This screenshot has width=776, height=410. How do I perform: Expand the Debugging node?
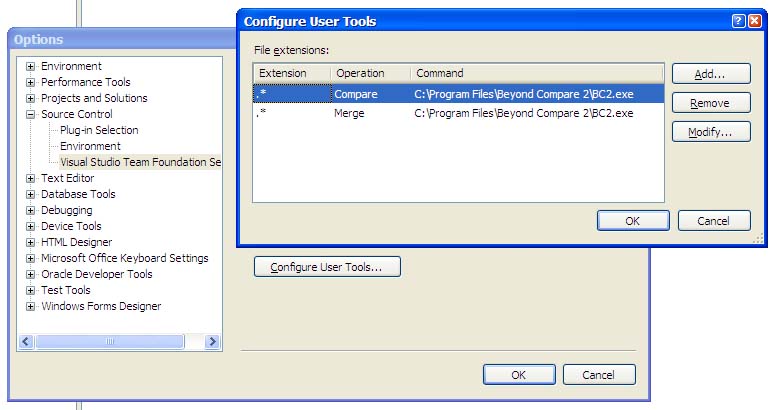pyautogui.click(x=30, y=210)
